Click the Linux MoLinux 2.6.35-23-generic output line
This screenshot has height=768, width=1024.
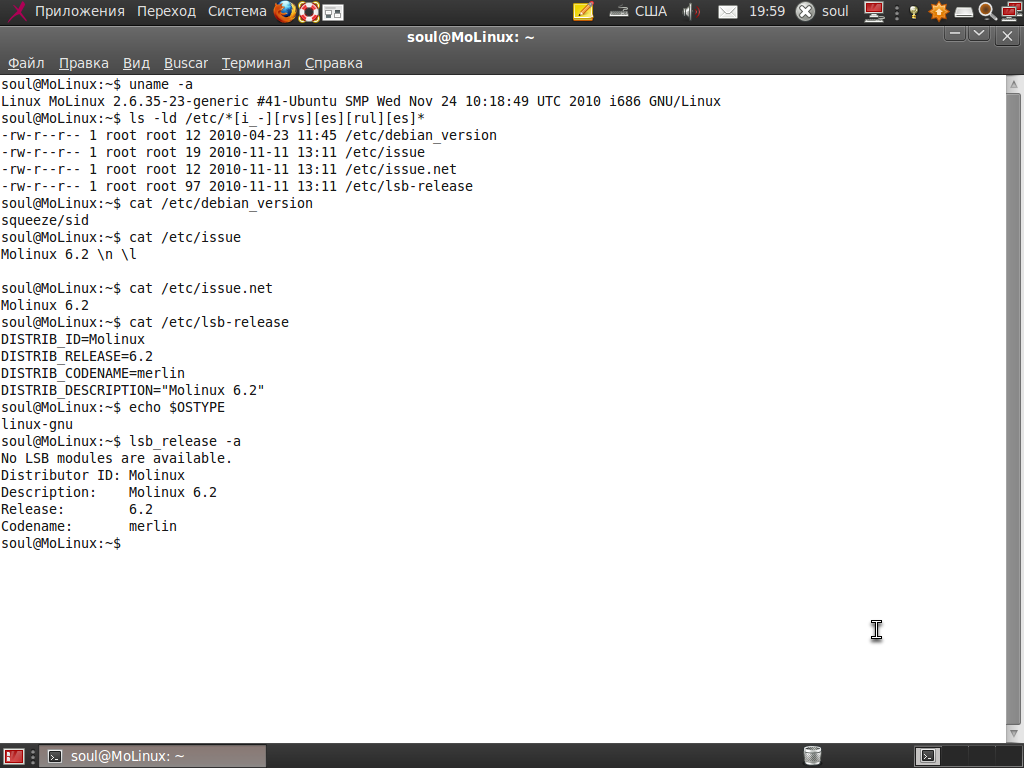(x=360, y=101)
